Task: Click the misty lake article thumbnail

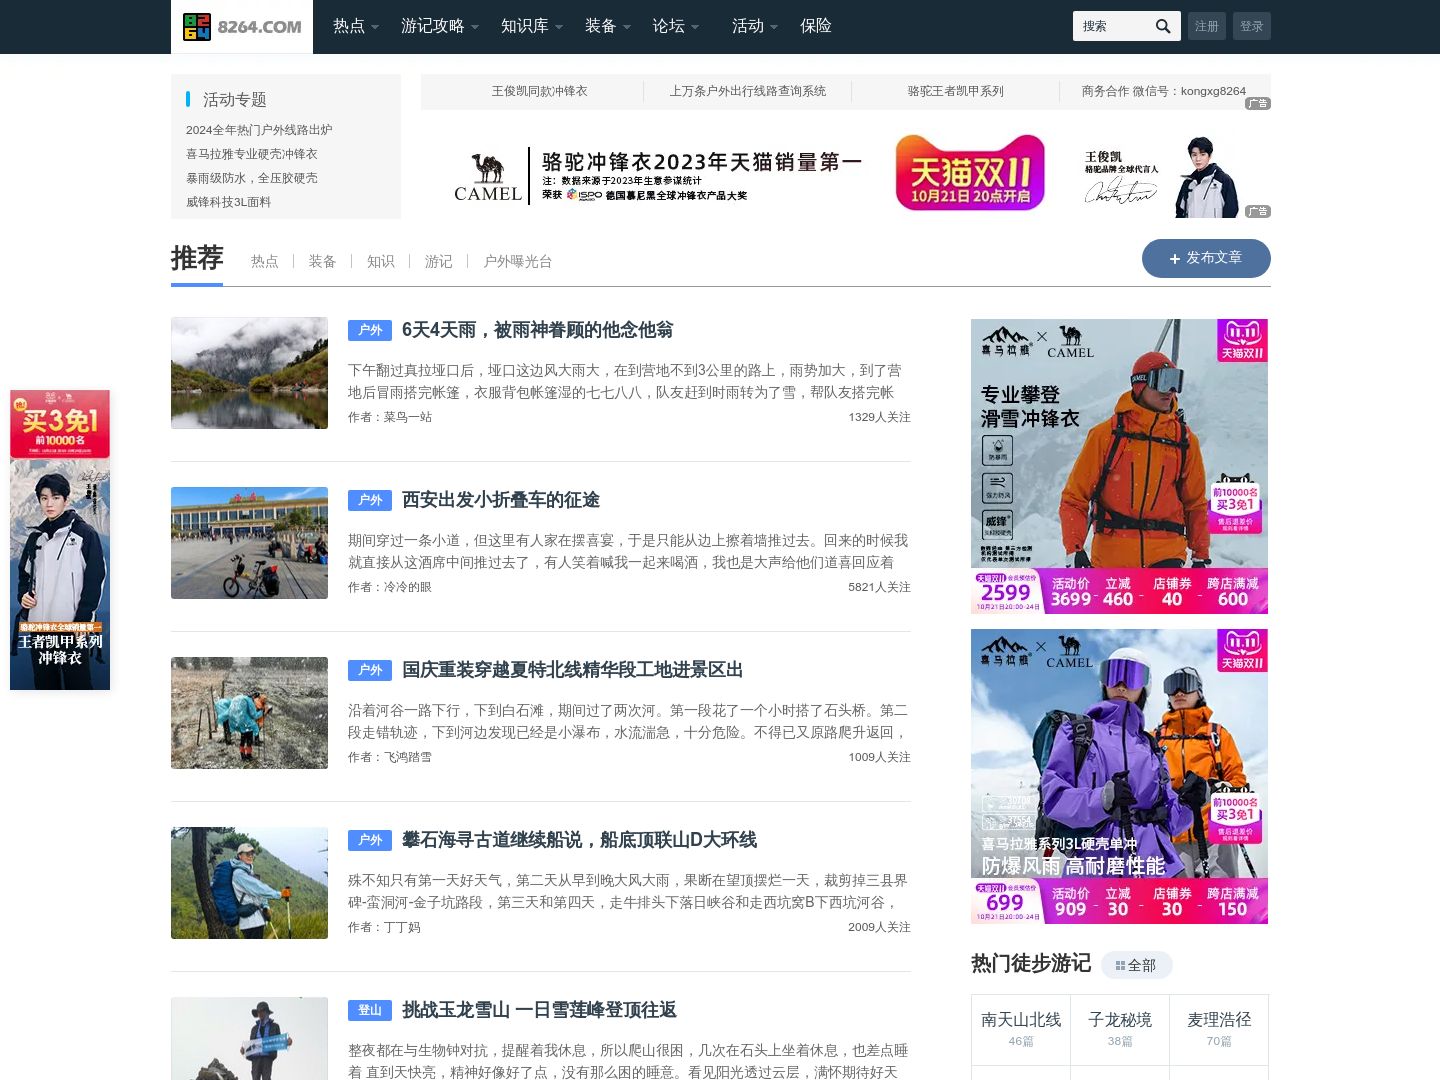Action: pyautogui.click(x=249, y=373)
